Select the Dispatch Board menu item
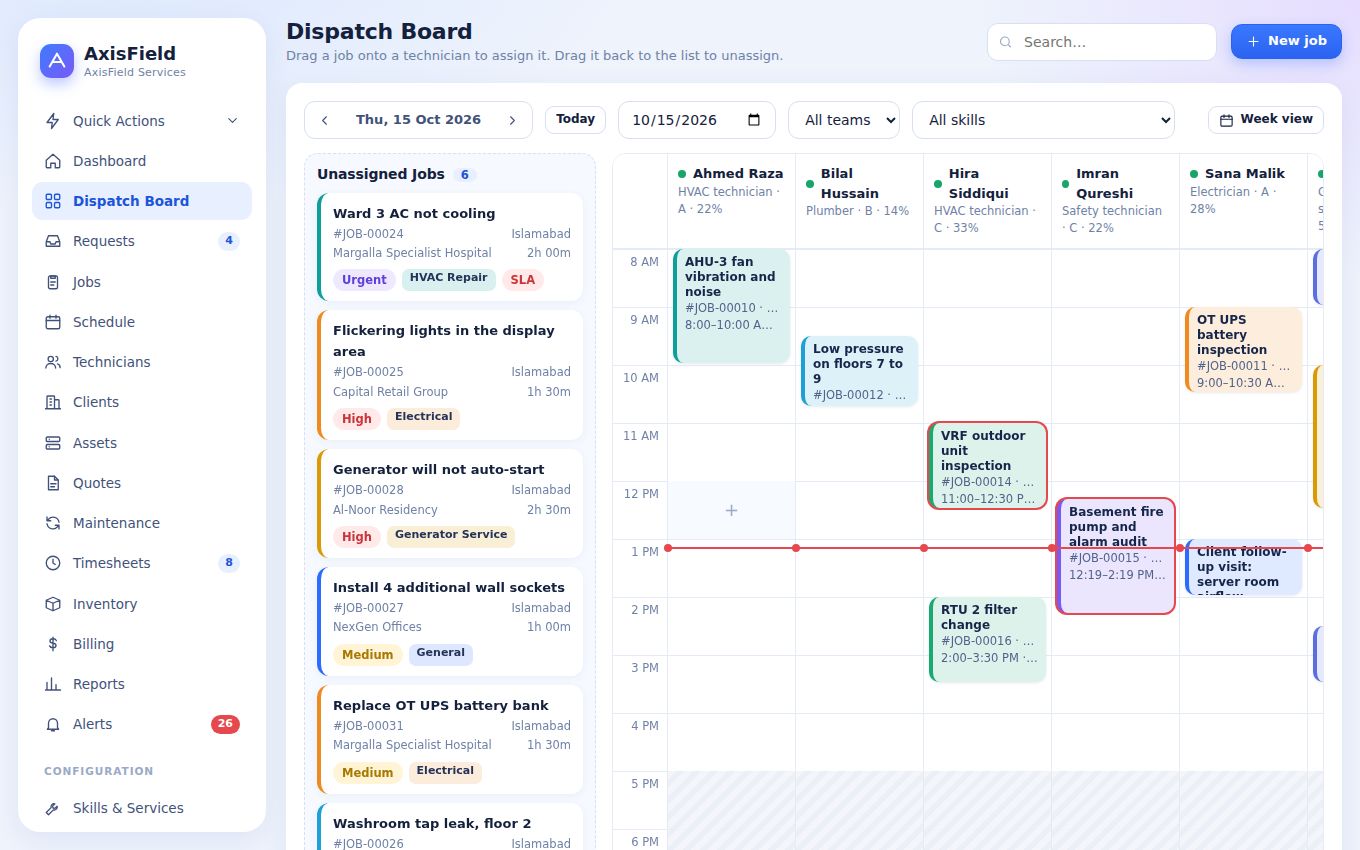The image size is (1360, 850). tap(142, 201)
